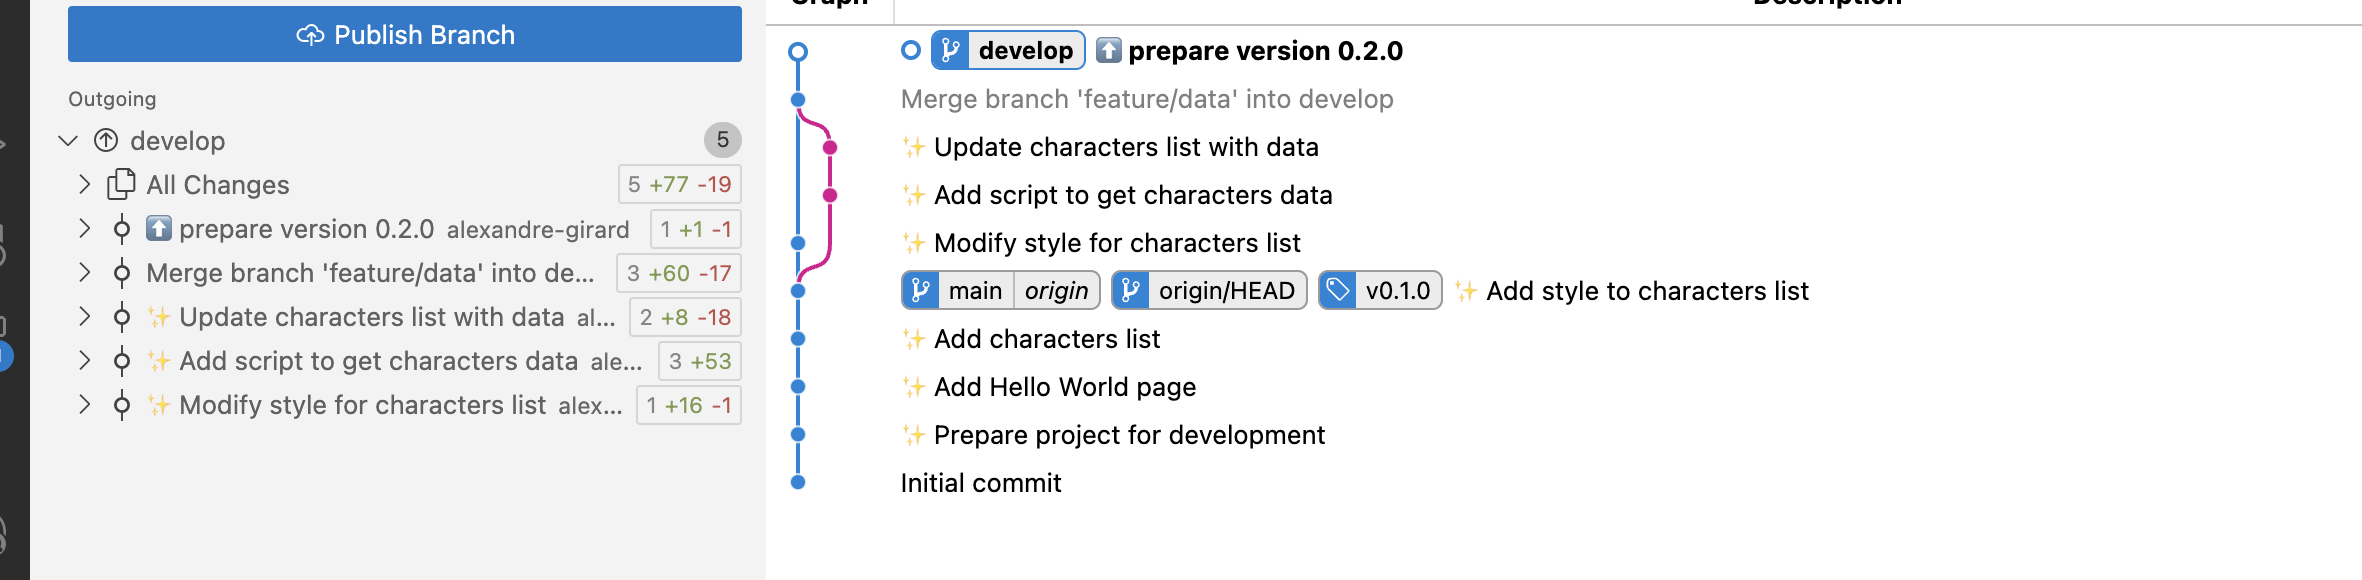Click the All Changes files icon
The image size is (2362, 580).
click(x=121, y=184)
